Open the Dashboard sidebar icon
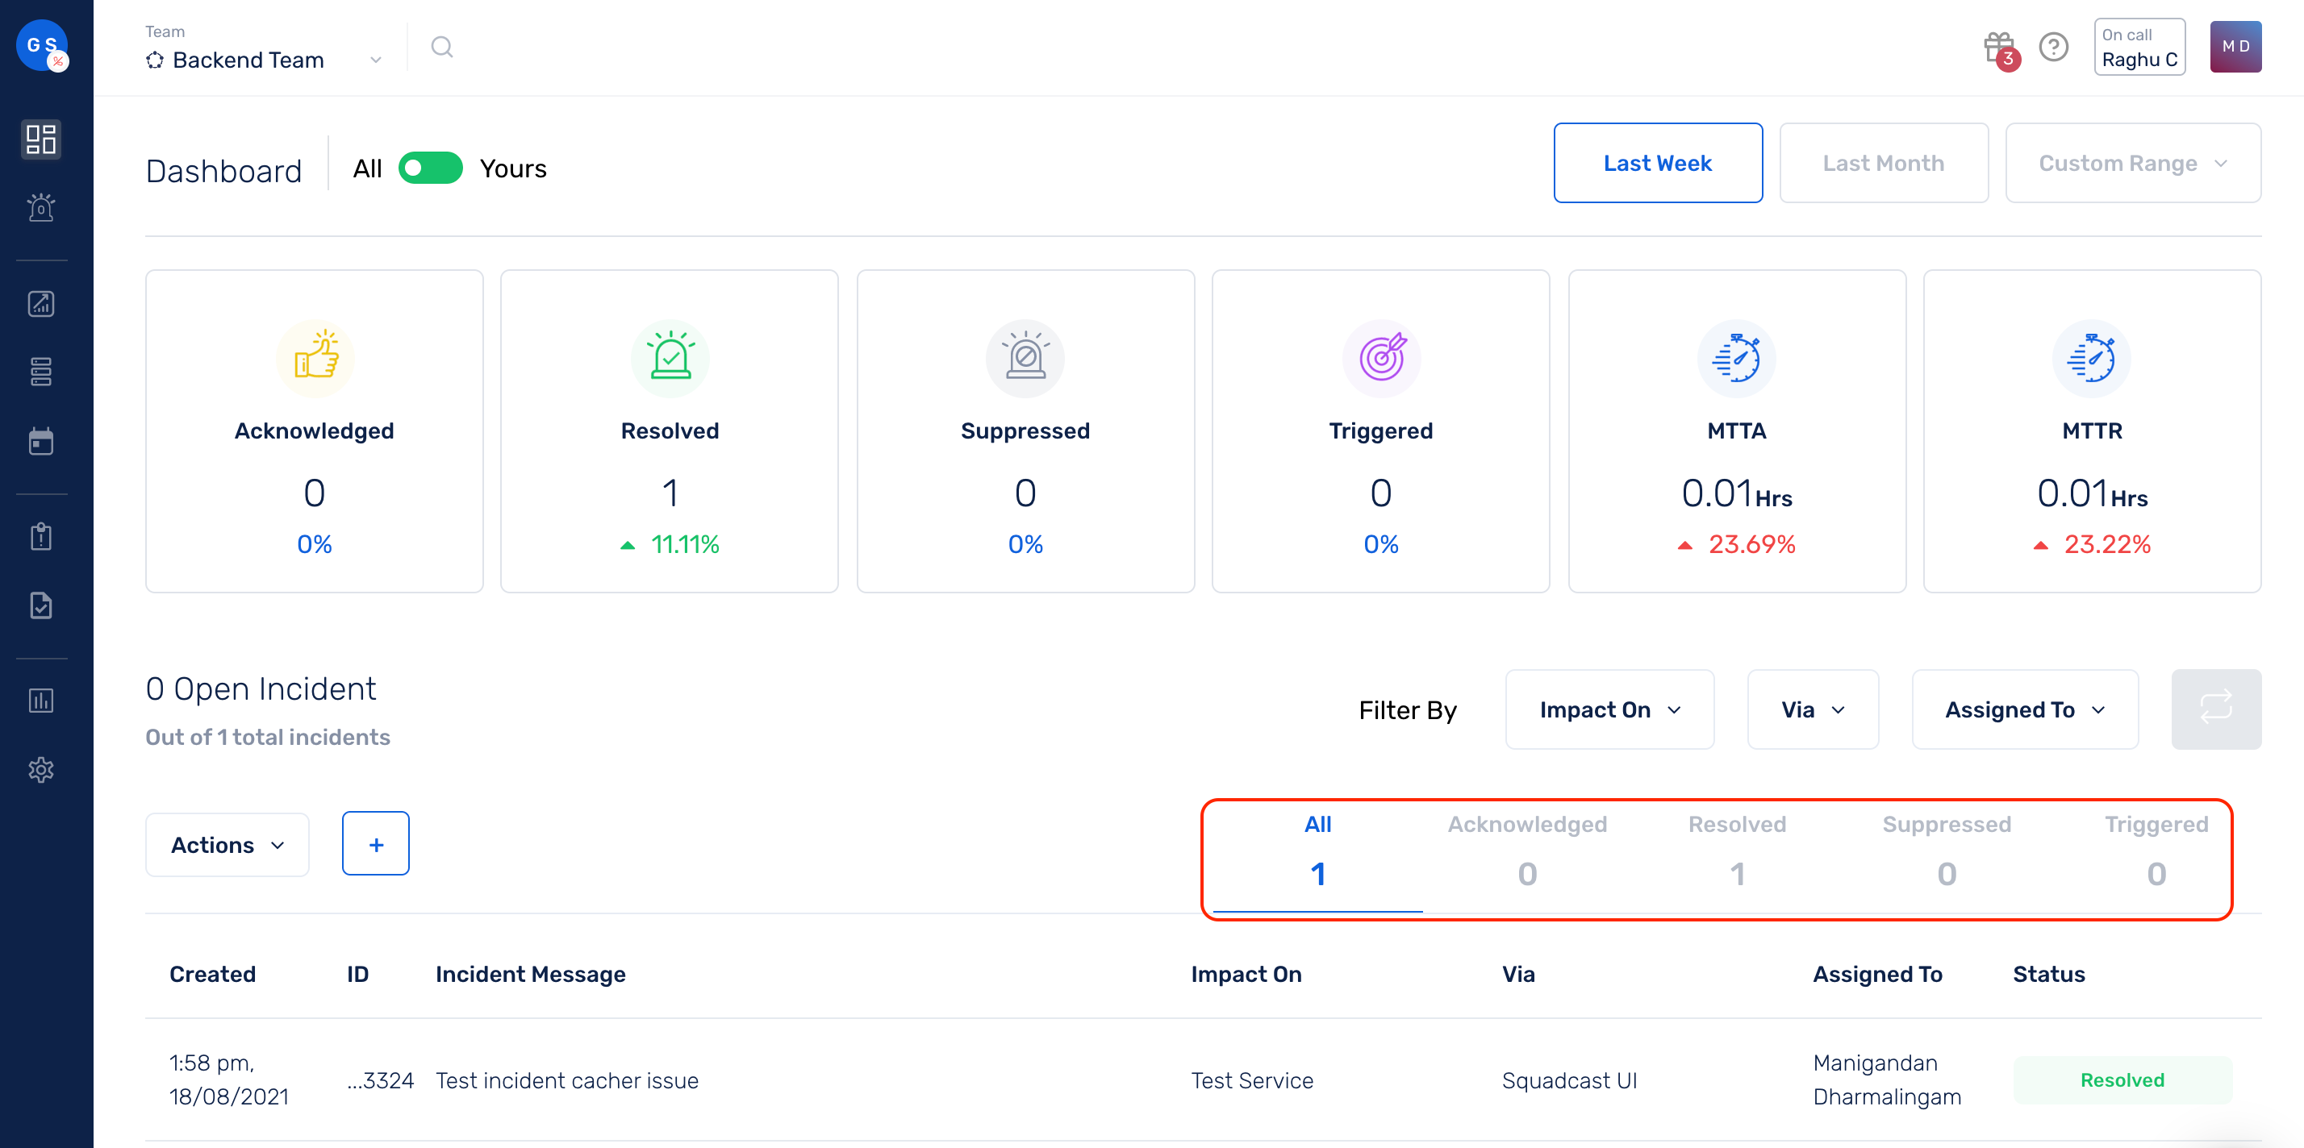2304x1148 pixels. (x=41, y=139)
